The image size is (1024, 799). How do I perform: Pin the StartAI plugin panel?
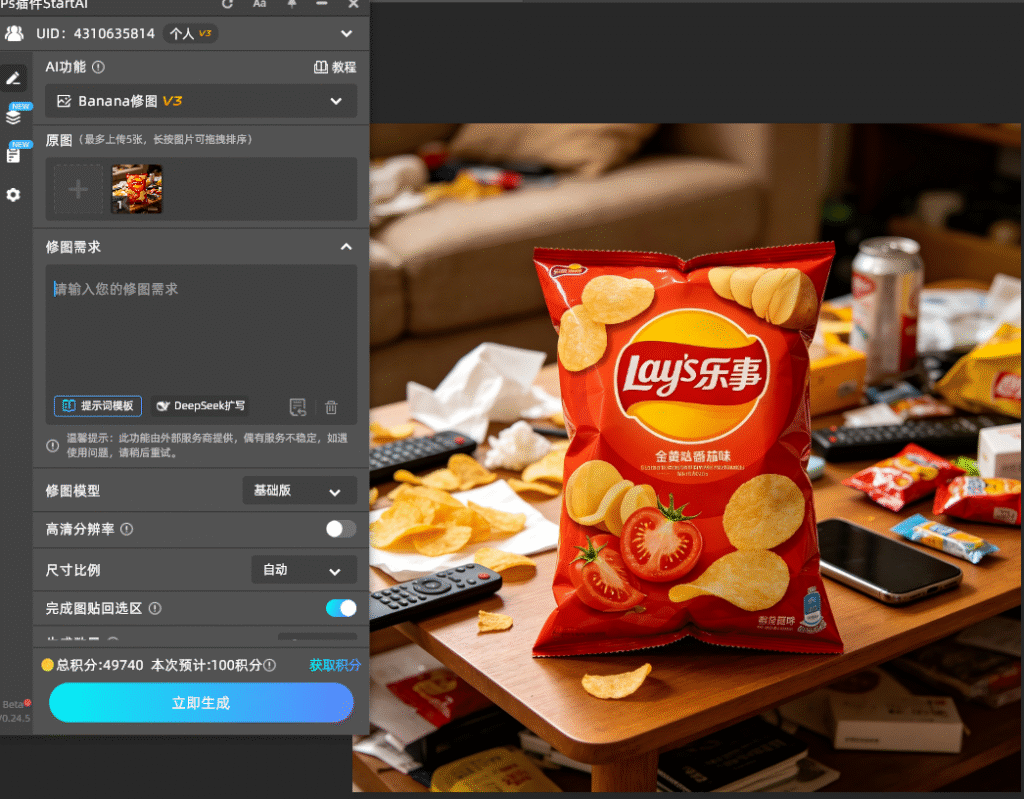click(x=292, y=4)
